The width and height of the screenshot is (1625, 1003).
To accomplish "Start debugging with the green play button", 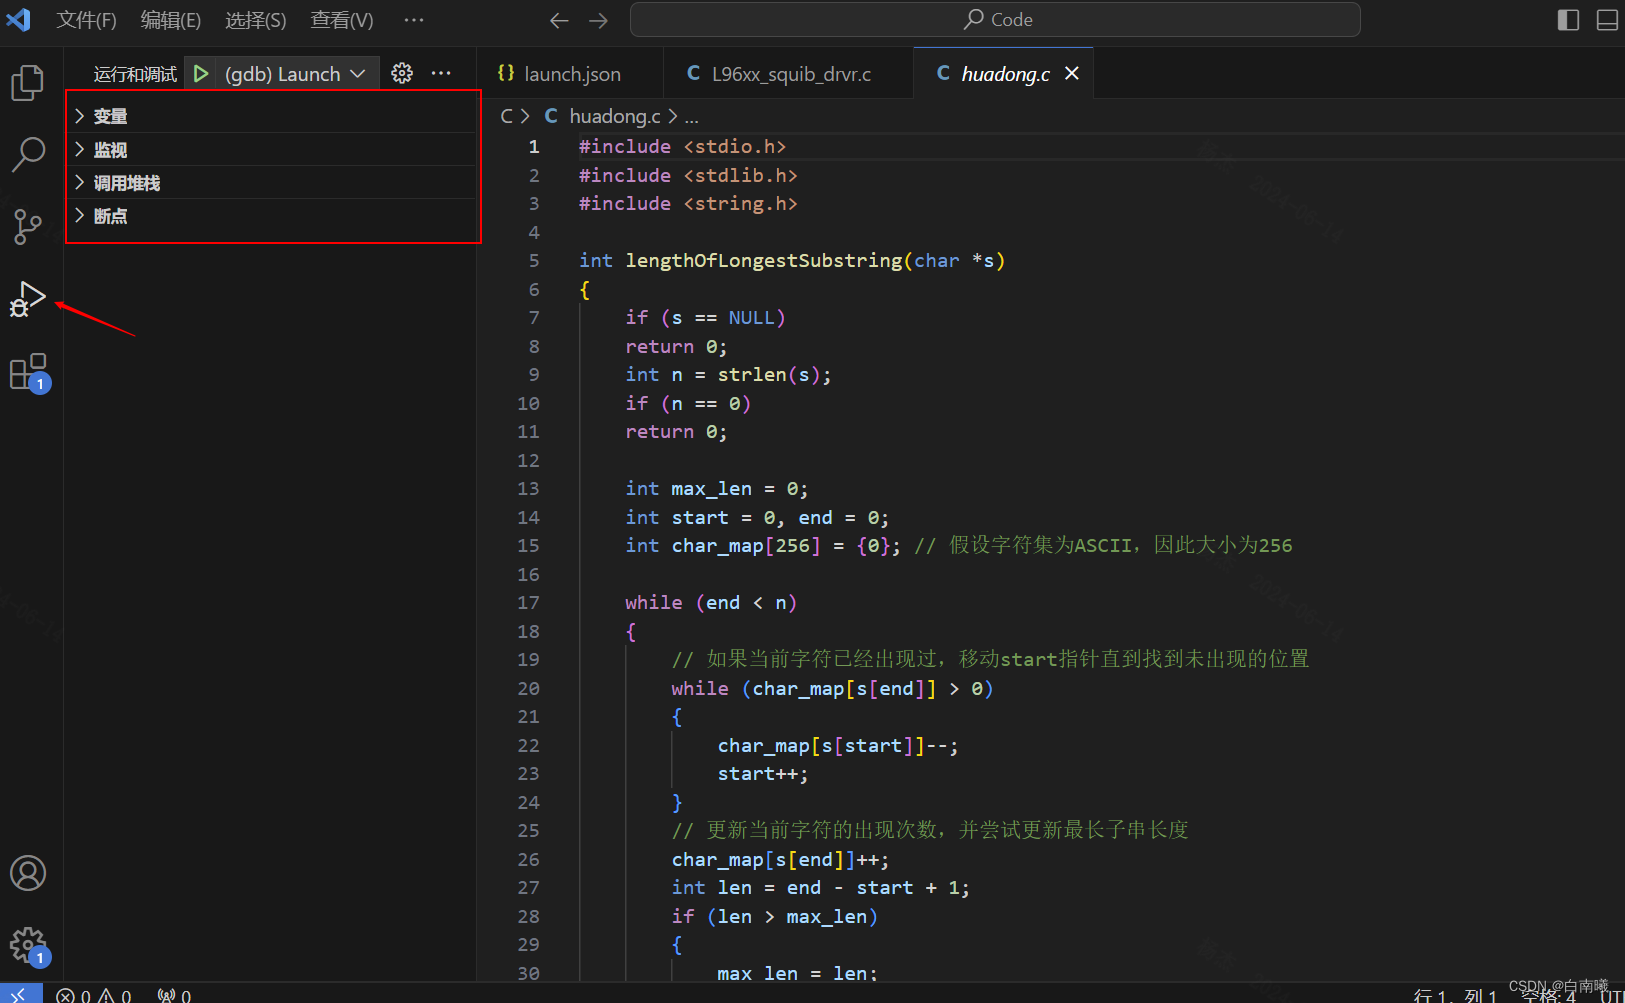I will (200, 72).
